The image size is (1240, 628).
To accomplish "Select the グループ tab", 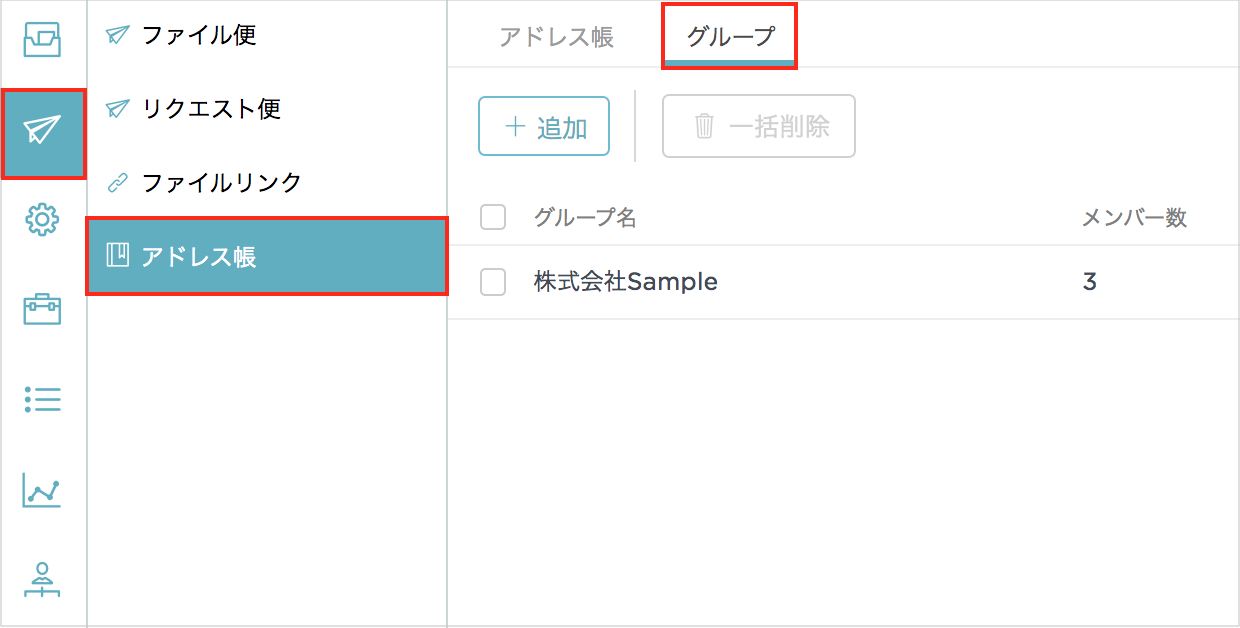I will click(730, 38).
